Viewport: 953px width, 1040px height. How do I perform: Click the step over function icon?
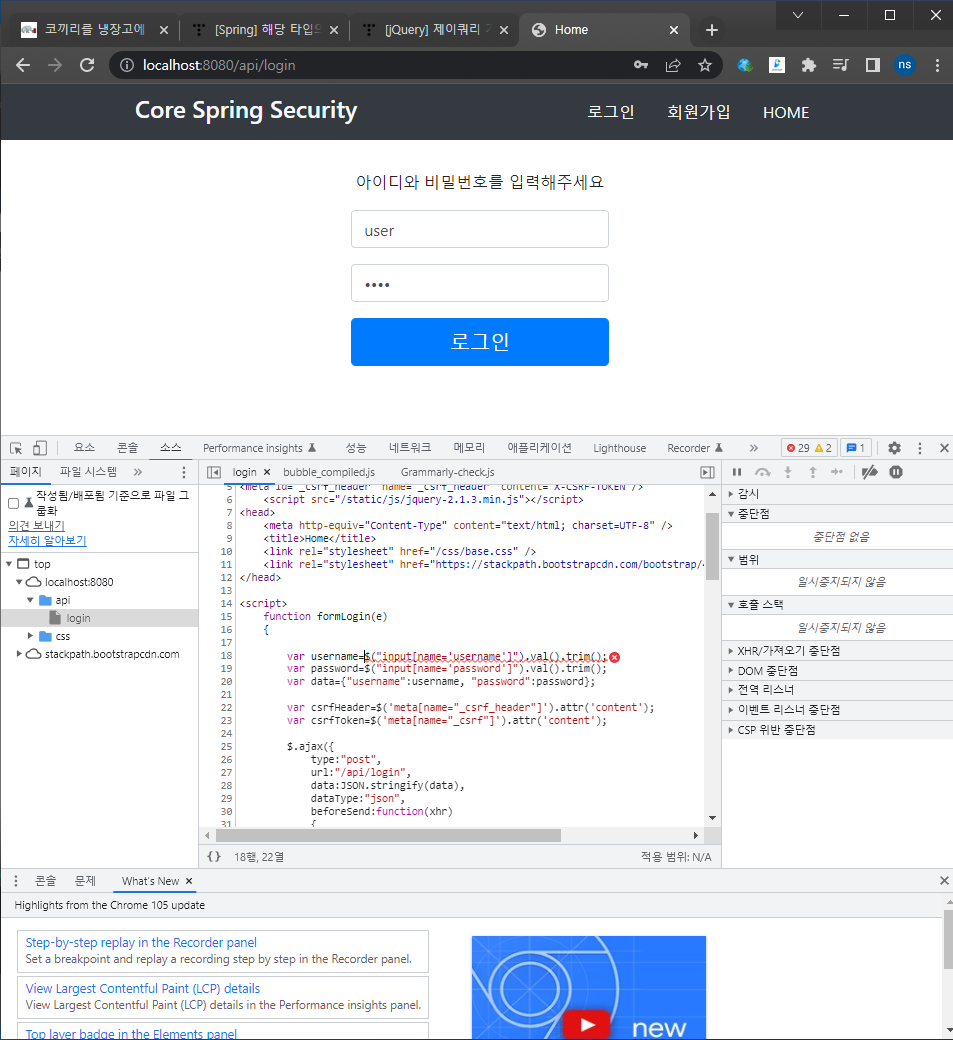point(763,472)
